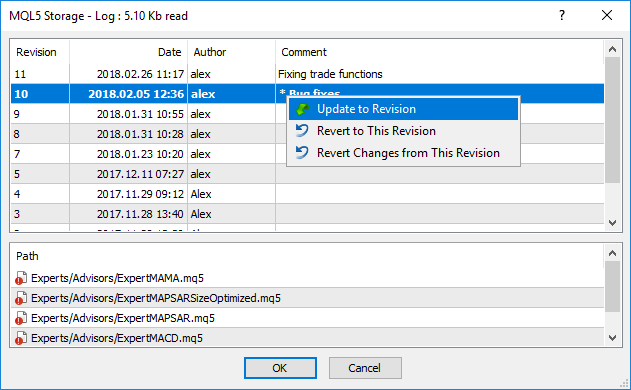
Task: Select revision 11 Fixing trade functions row
Action: pyautogui.click(x=307, y=74)
